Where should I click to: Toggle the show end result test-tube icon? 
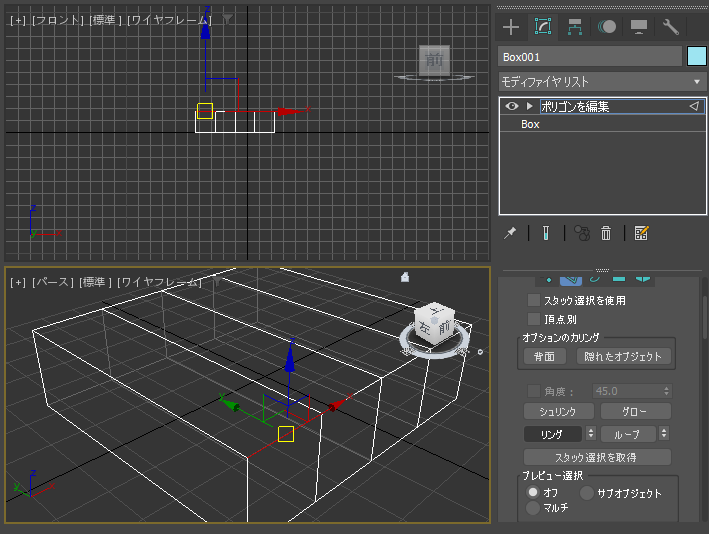click(x=546, y=233)
